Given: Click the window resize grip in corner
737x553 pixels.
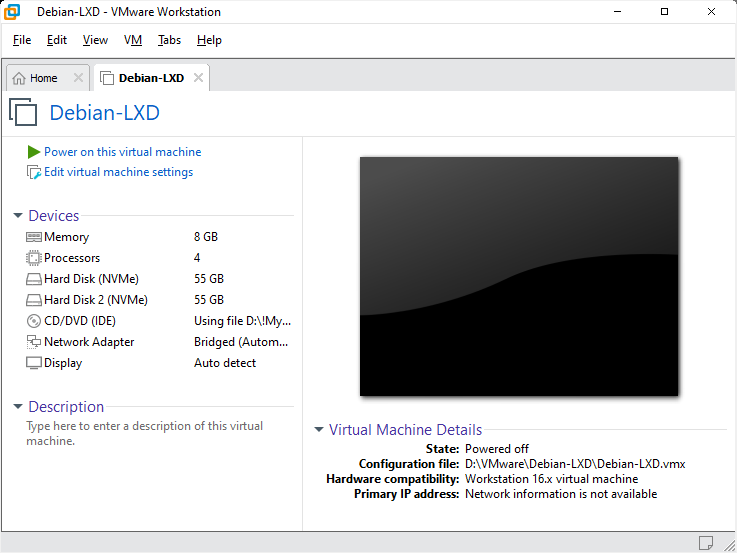Looking at the screenshot, I should (730, 545).
